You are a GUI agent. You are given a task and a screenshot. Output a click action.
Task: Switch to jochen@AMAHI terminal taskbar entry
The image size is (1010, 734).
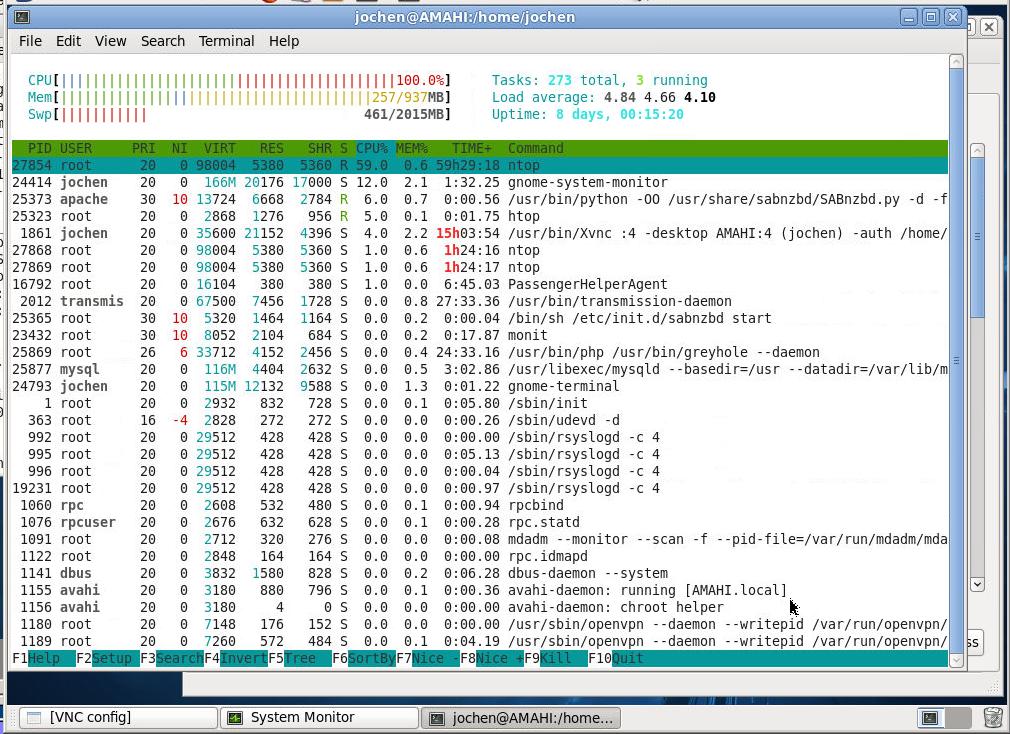(520, 718)
